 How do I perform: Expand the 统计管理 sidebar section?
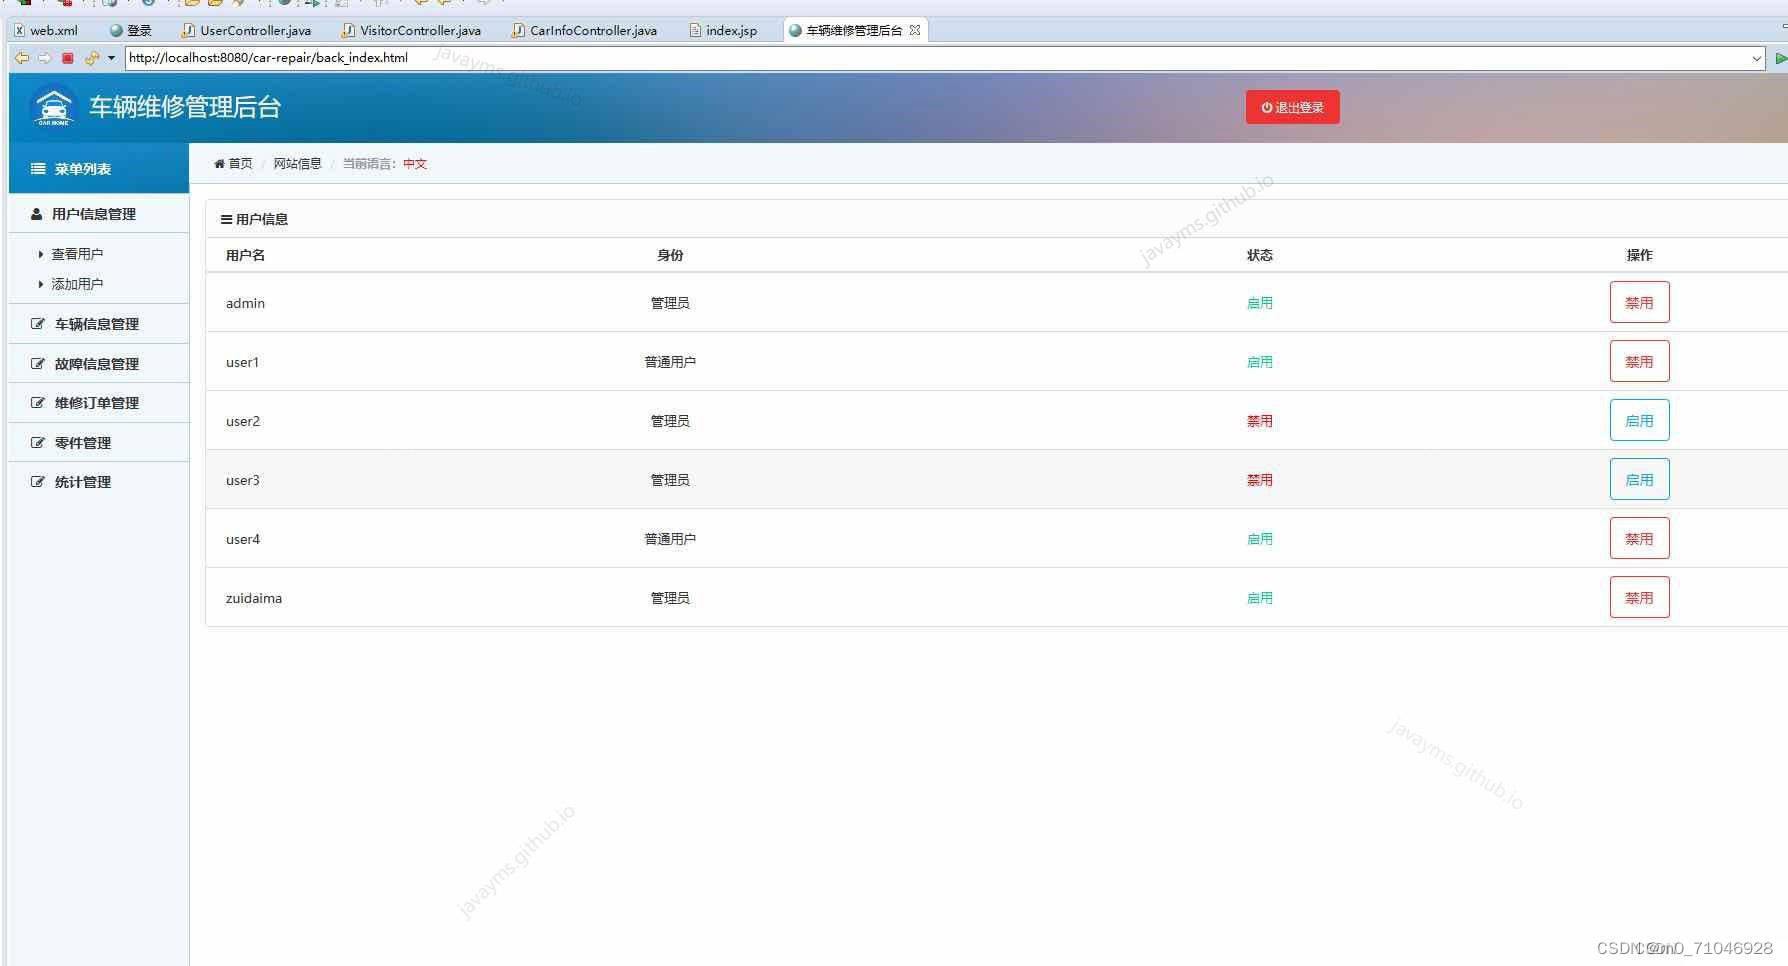pyautogui.click(x=81, y=481)
